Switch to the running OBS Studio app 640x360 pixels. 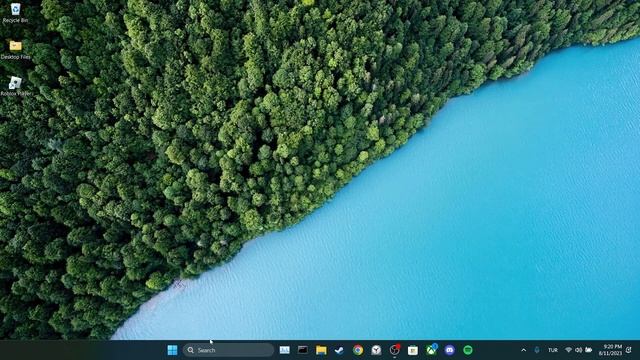click(x=395, y=350)
